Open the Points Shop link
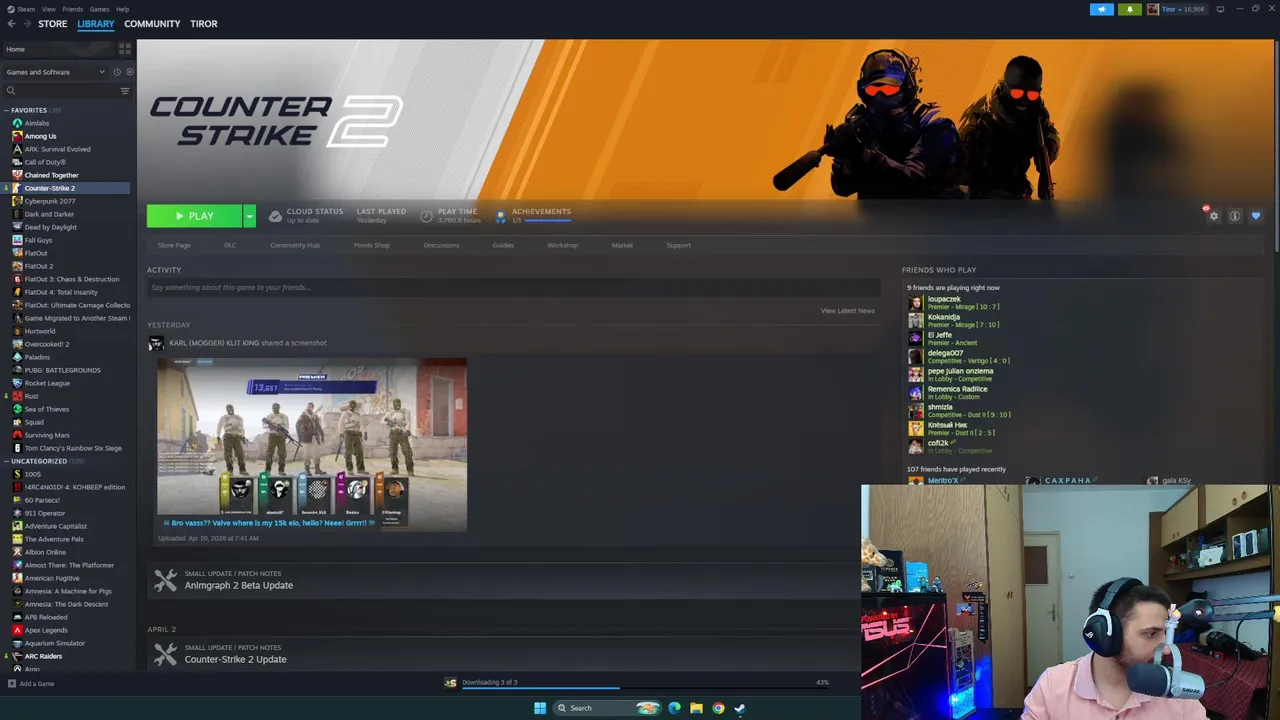Viewport: 1280px width, 720px height. point(371,245)
